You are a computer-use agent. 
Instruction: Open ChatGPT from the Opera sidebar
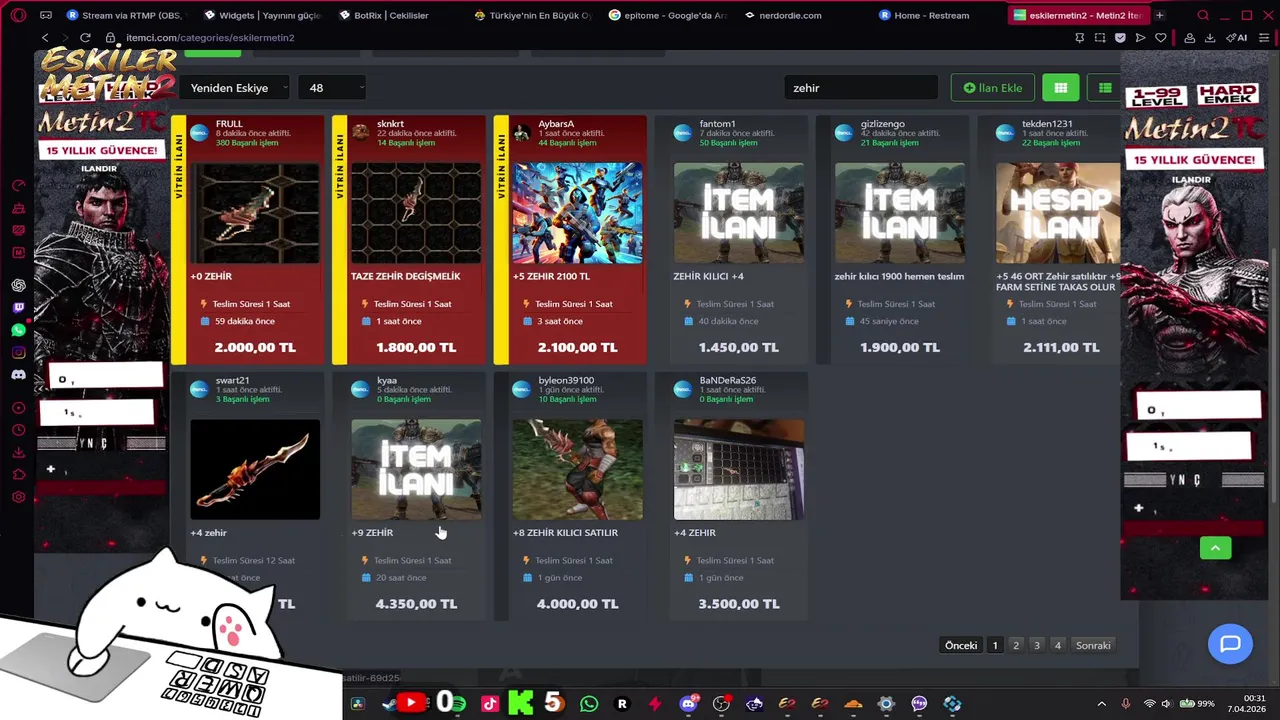tap(18, 285)
